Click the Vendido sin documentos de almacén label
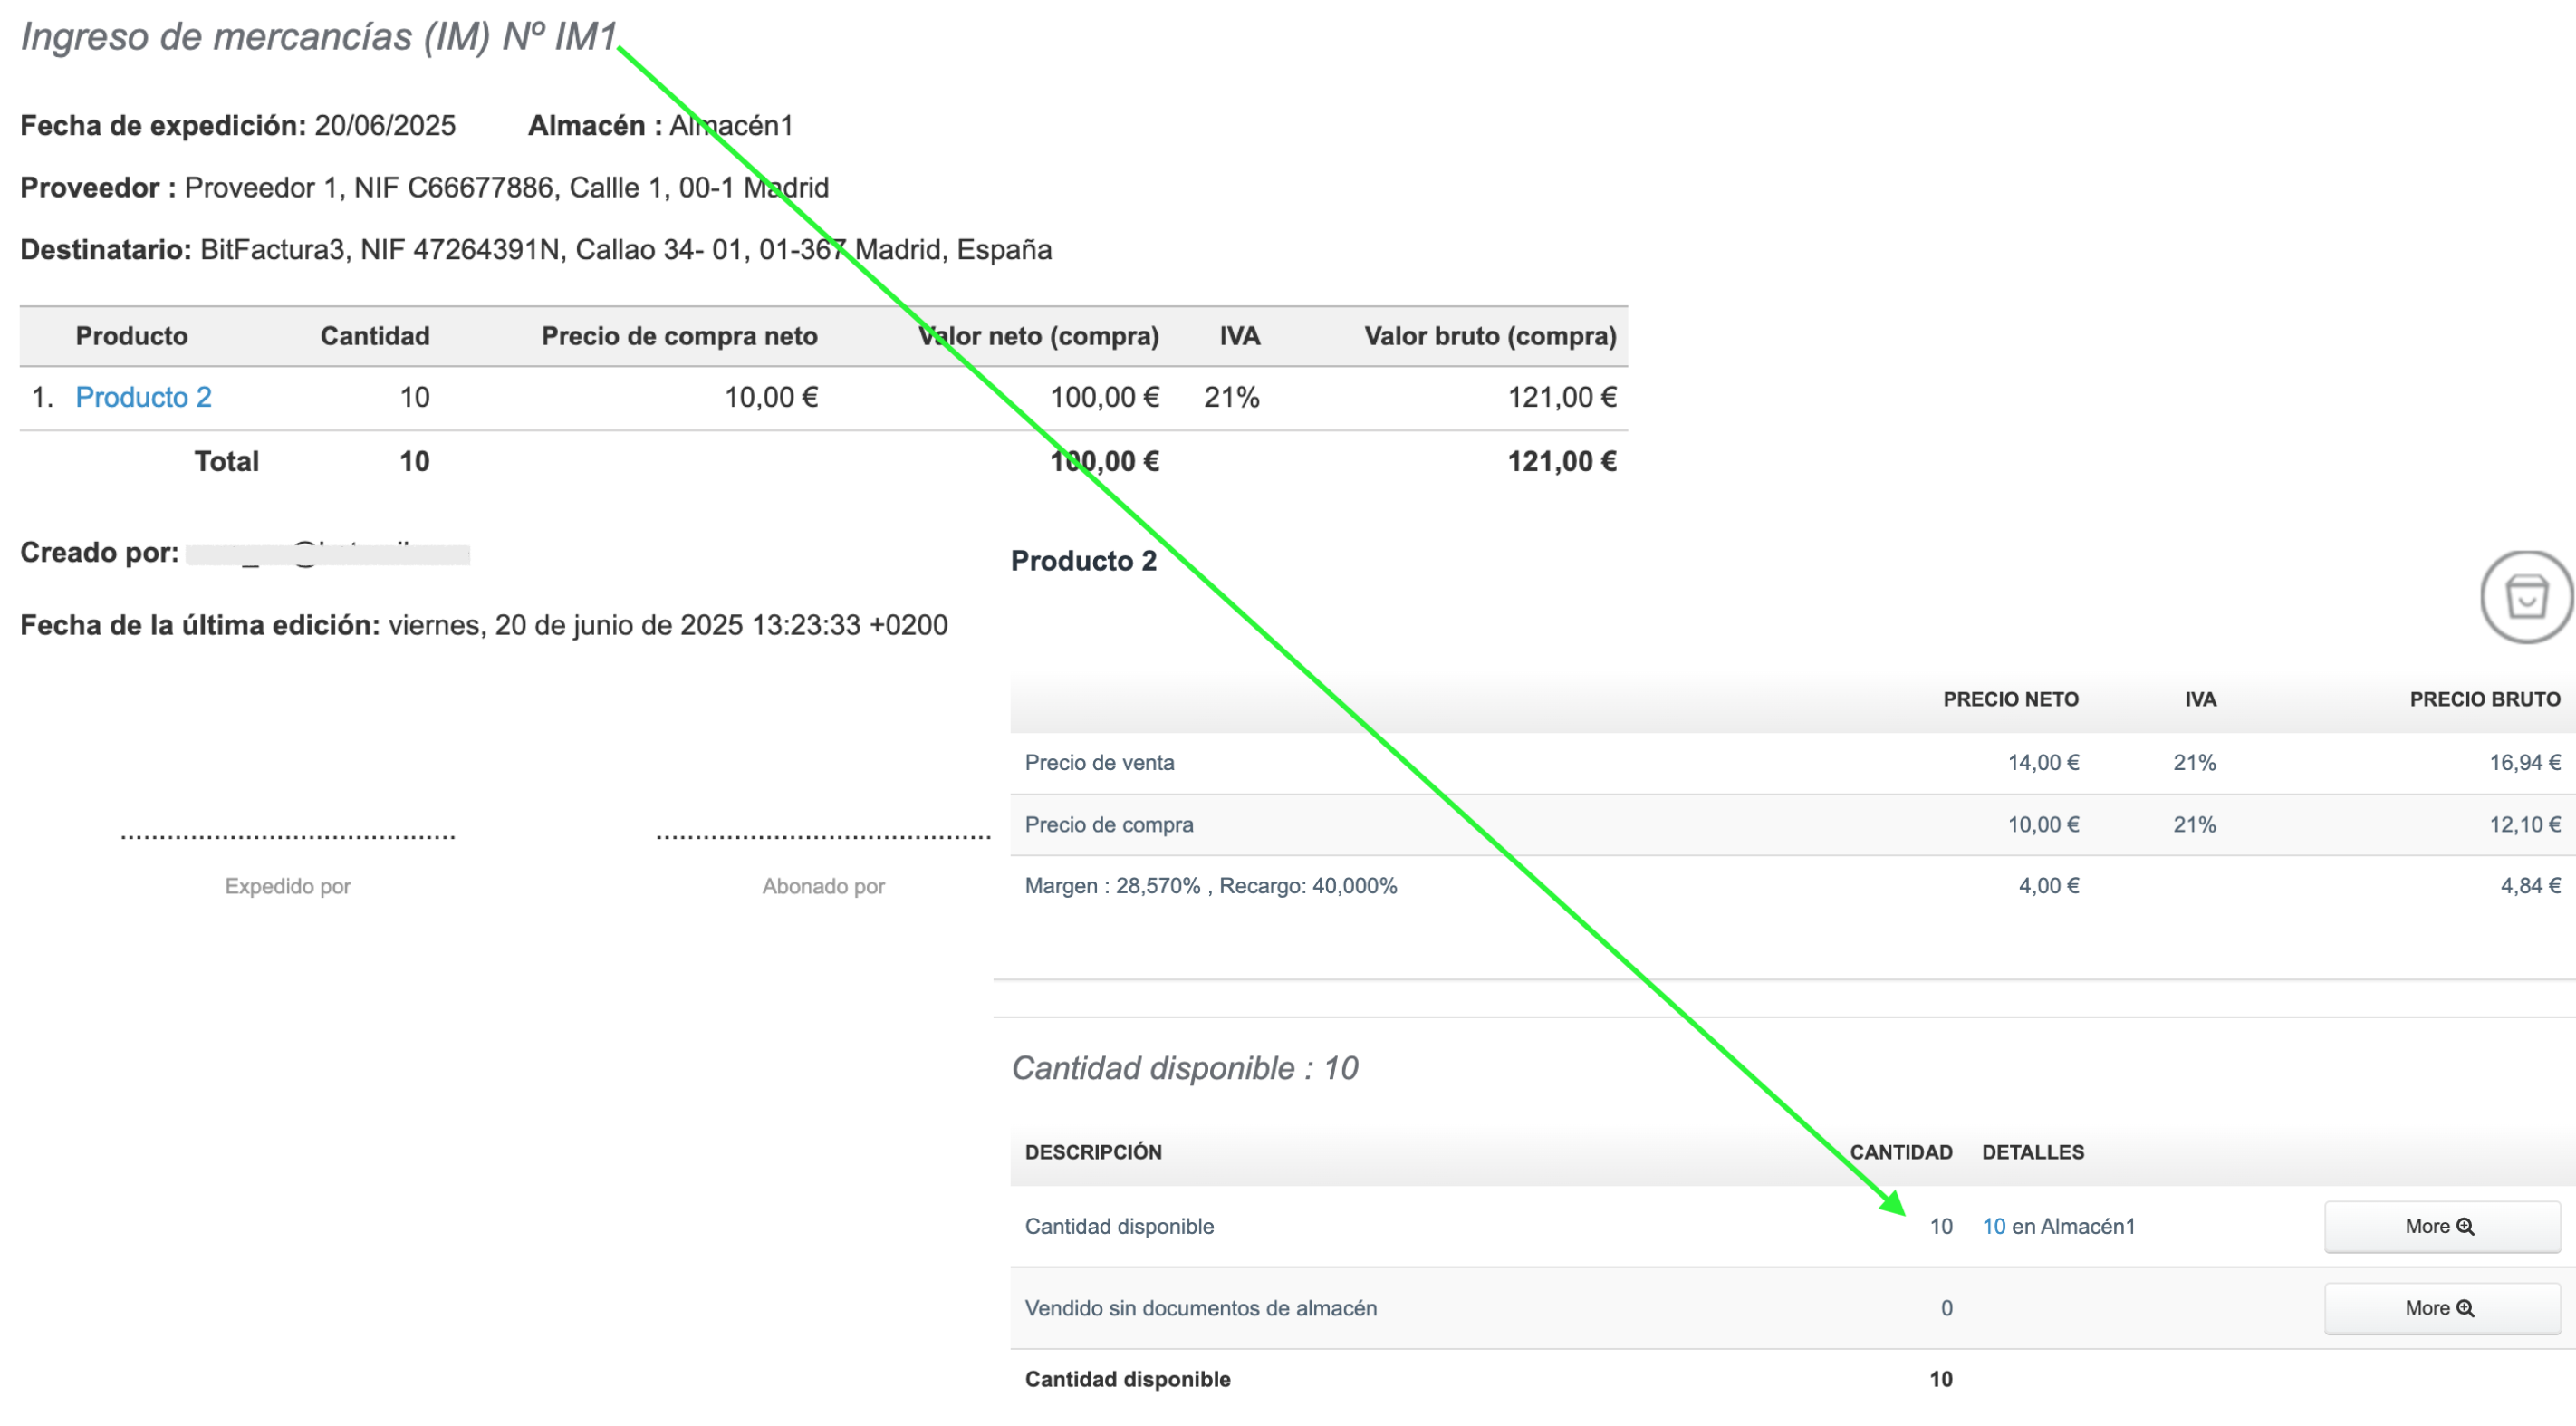The height and width of the screenshot is (1426, 2576). pos(1200,1308)
